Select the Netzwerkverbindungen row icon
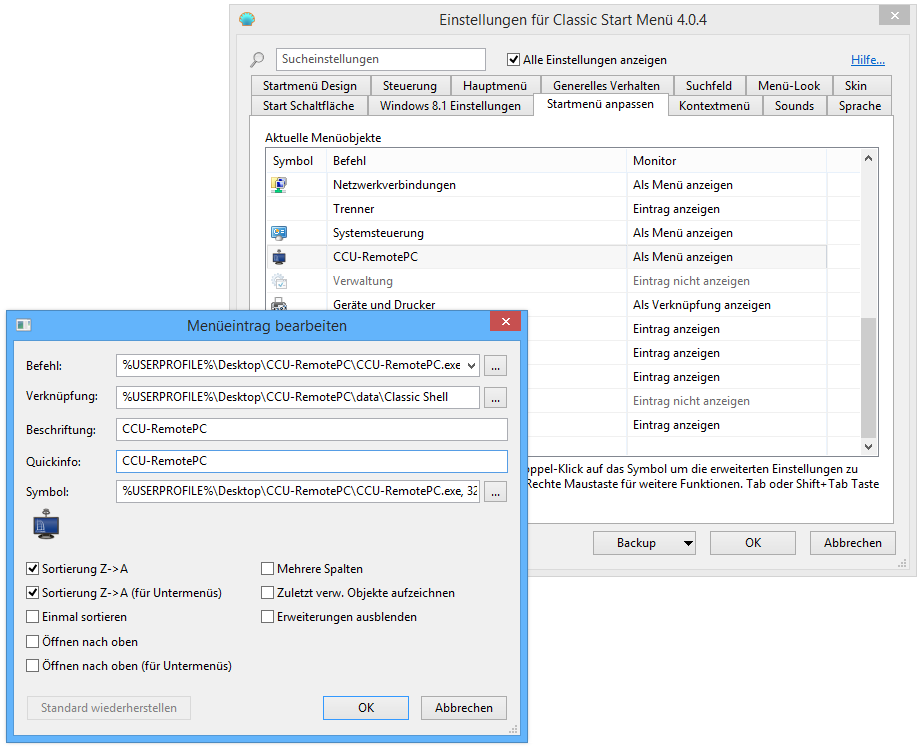923x749 pixels. coord(279,185)
